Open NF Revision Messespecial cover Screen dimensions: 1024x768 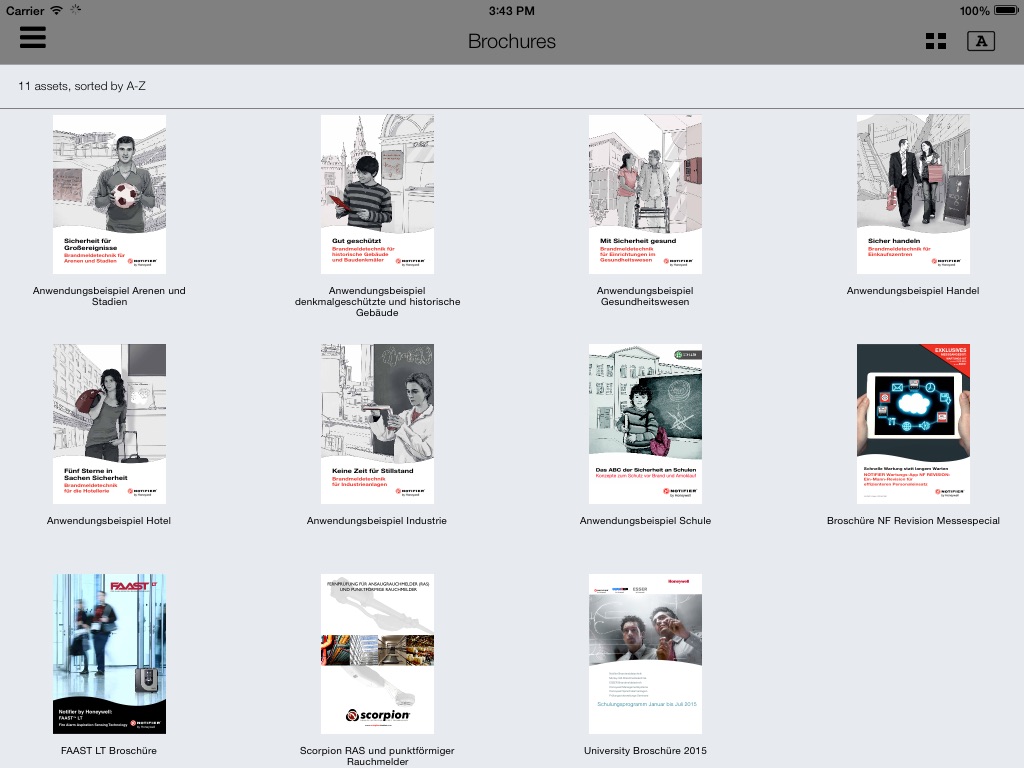(x=913, y=424)
